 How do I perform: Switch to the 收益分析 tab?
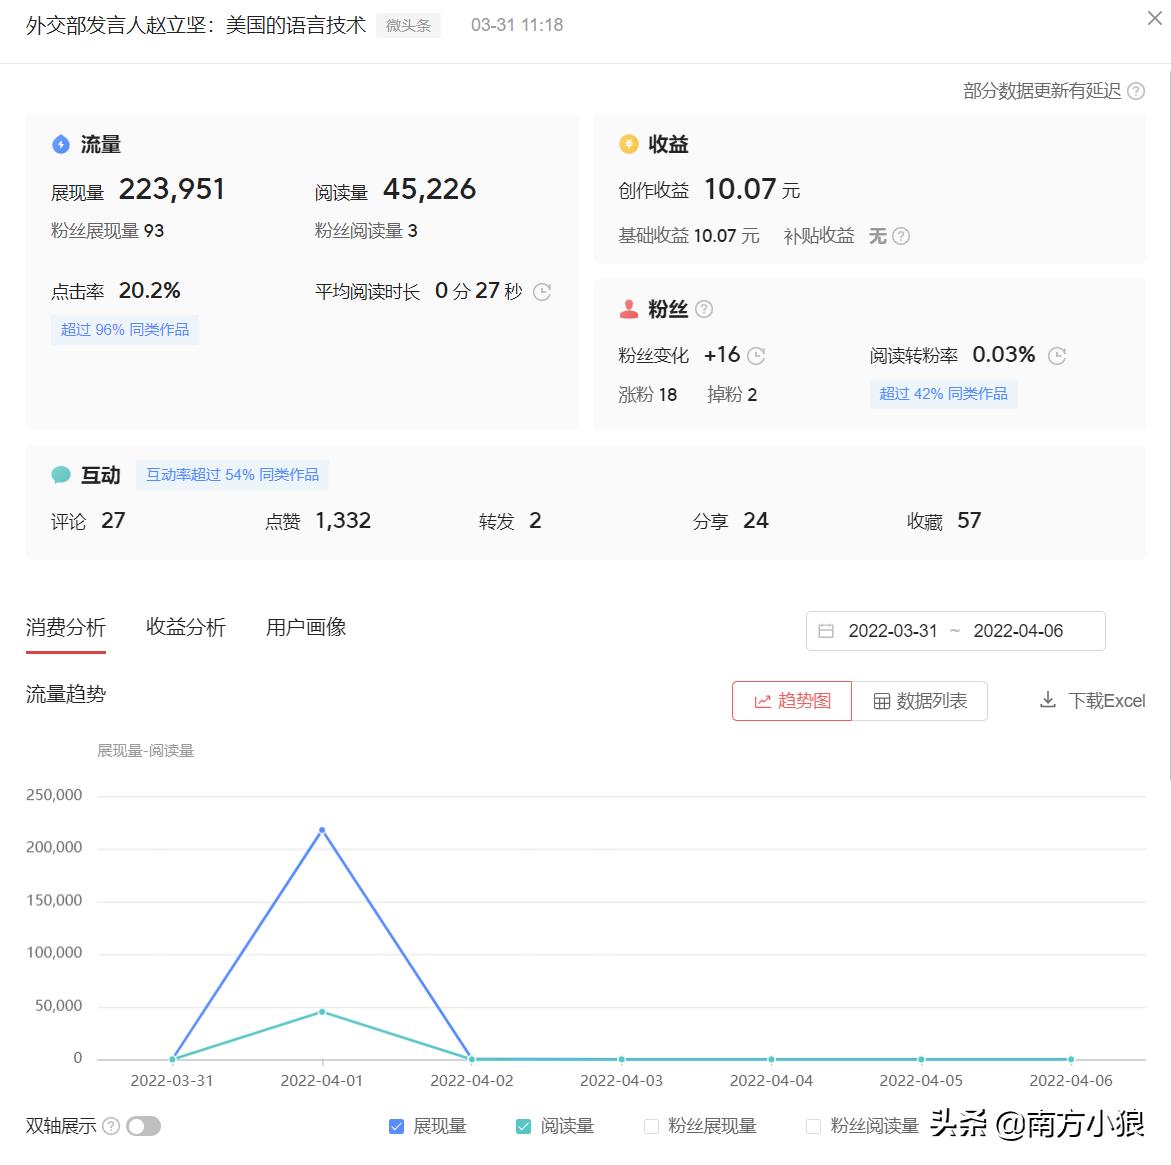tap(185, 627)
